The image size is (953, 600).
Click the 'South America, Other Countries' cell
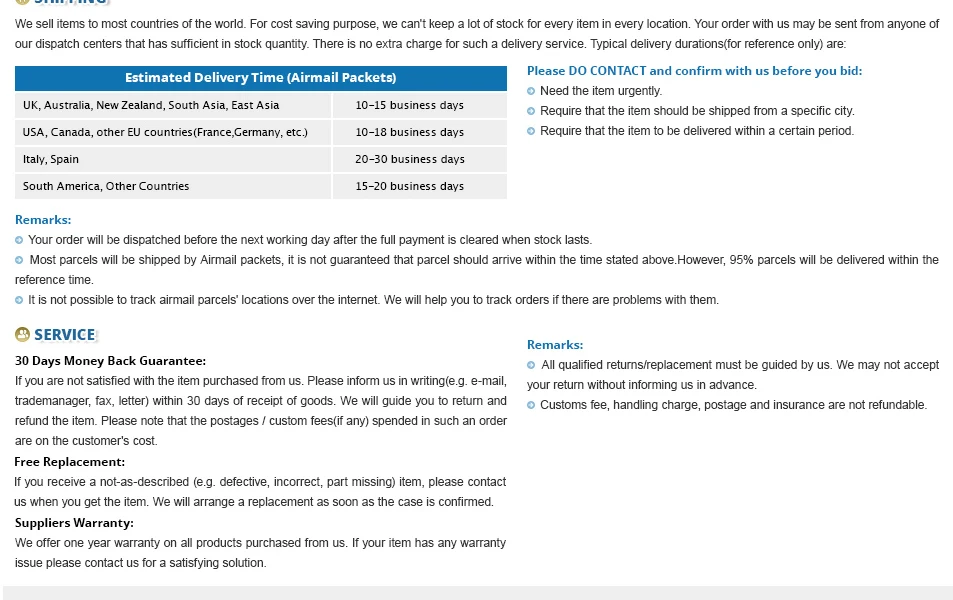[173, 186]
